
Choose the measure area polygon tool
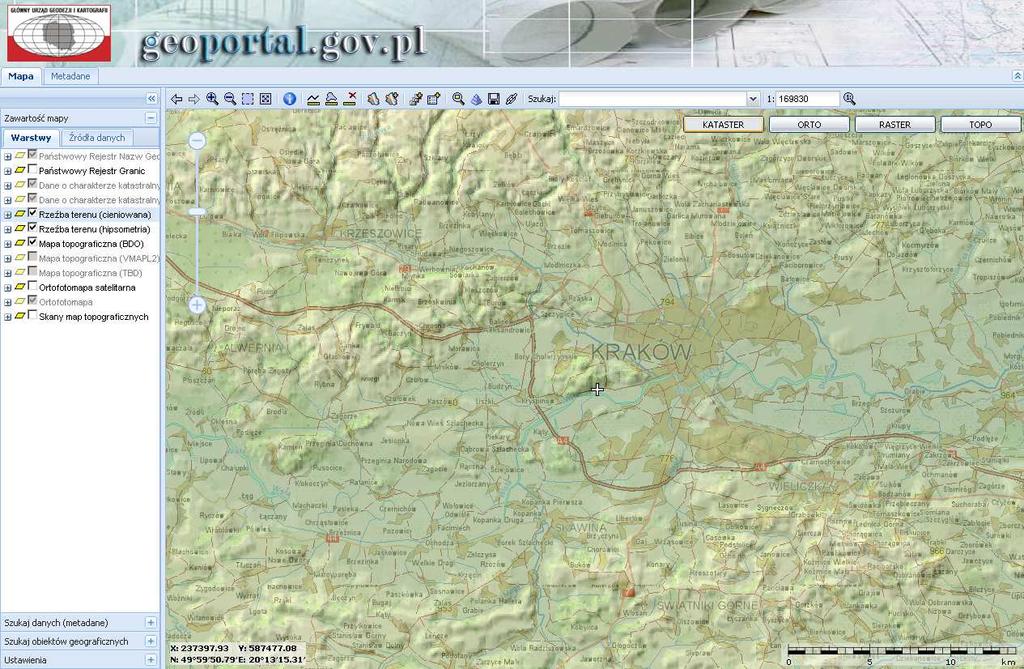[332, 99]
